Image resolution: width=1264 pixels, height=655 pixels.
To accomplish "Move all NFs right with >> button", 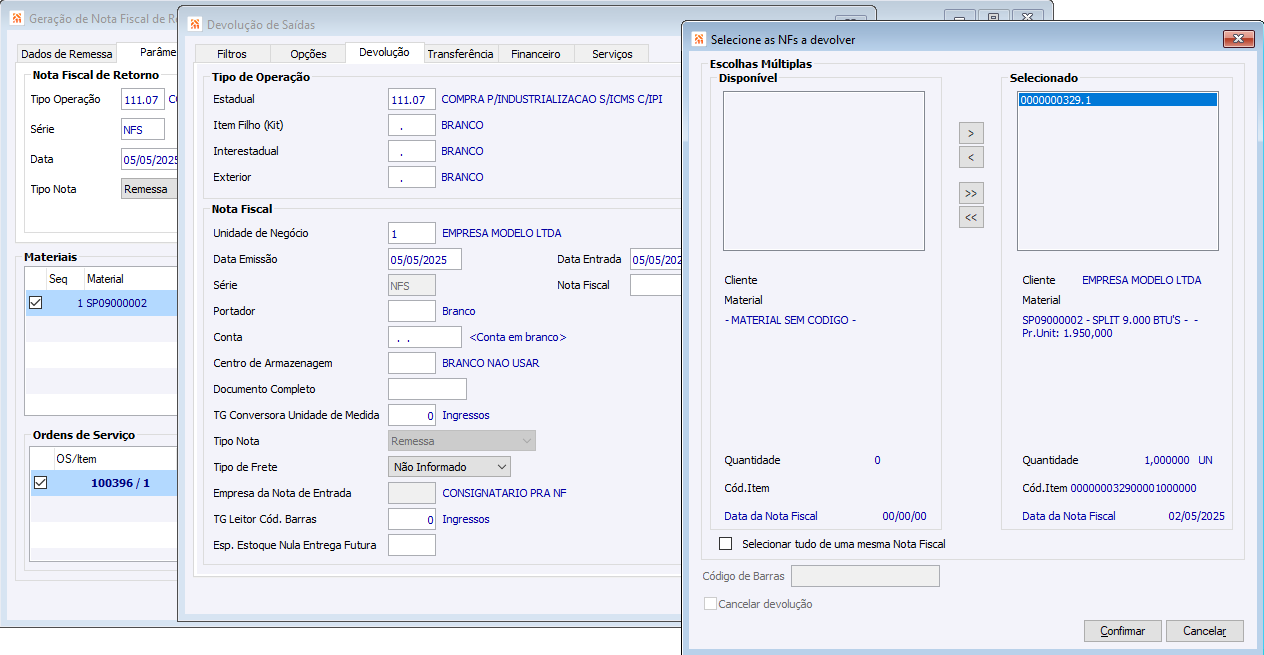I will (x=971, y=193).
